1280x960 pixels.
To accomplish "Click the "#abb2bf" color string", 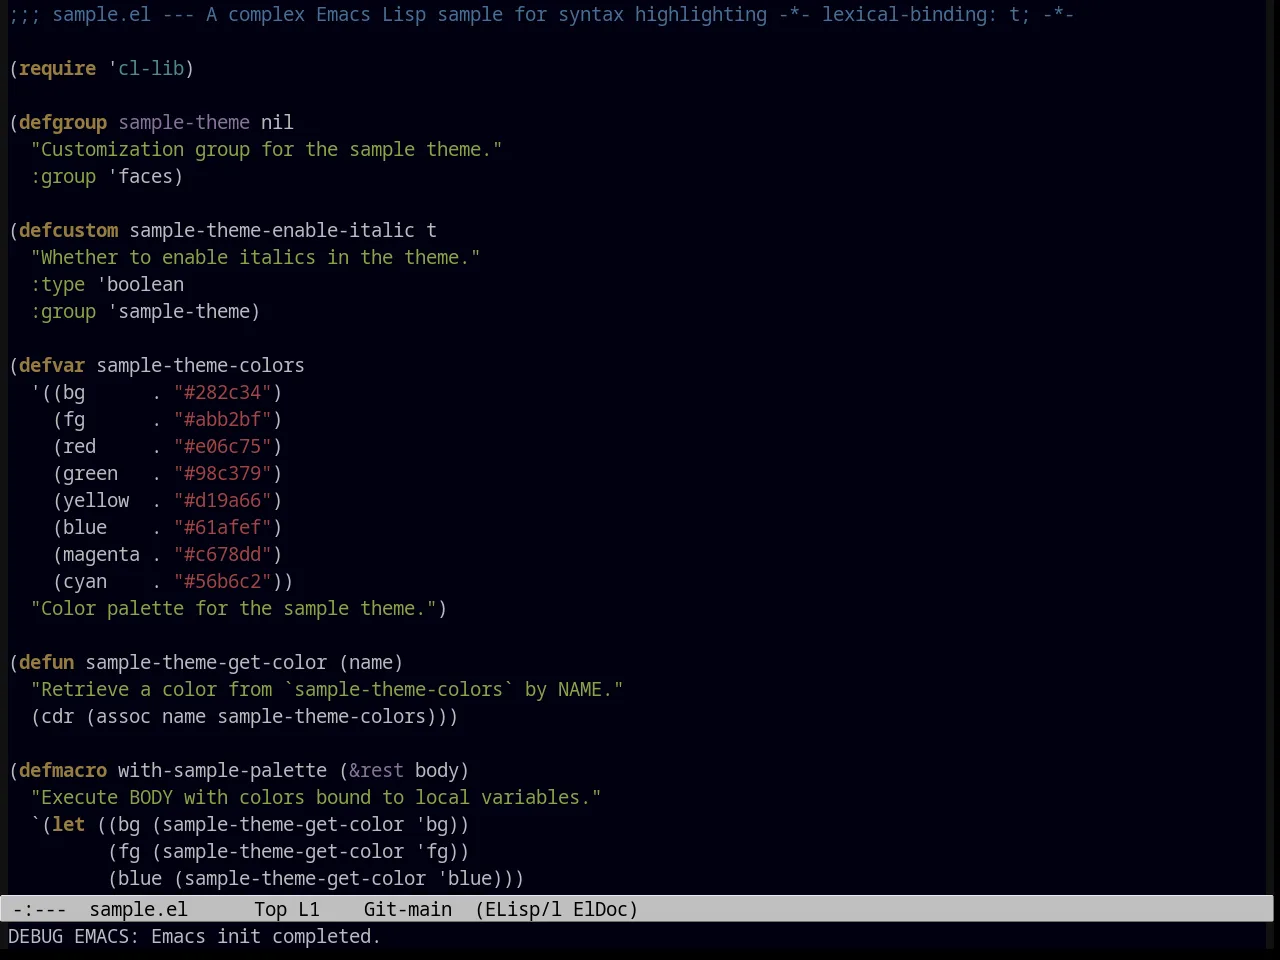I will coord(223,419).
